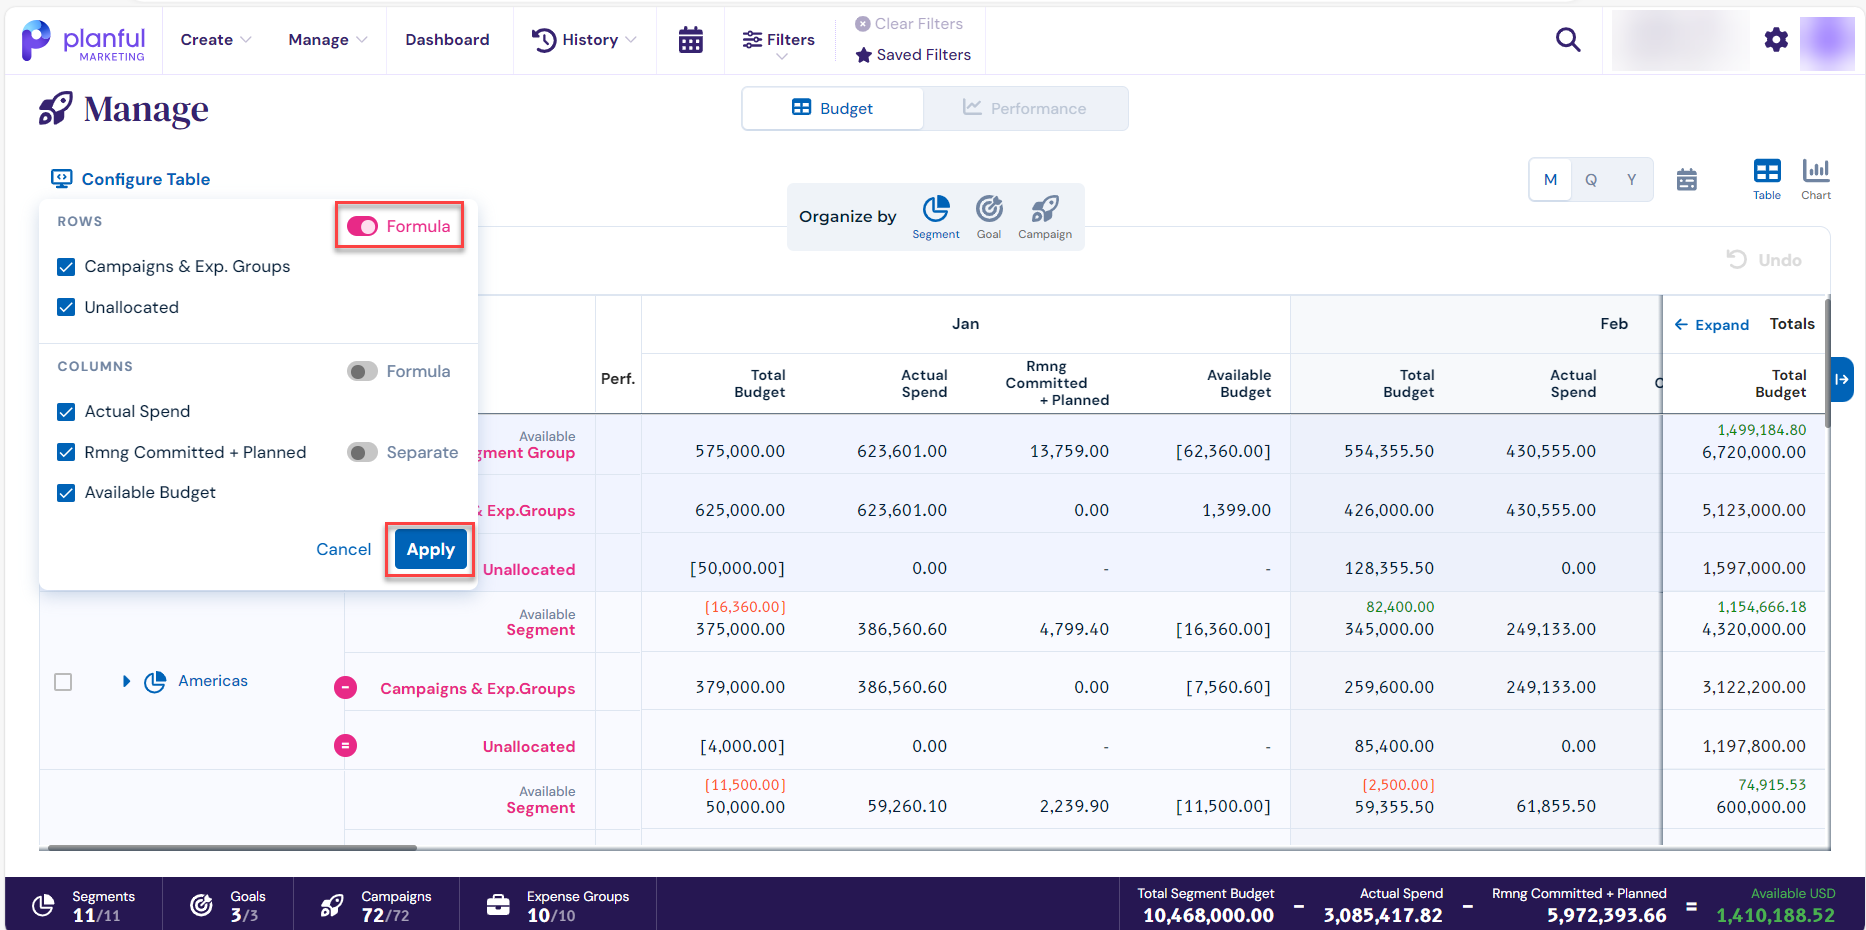Screen dimensions: 1866x930
Task: Click the Americas segment pie icon
Action: 155,682
